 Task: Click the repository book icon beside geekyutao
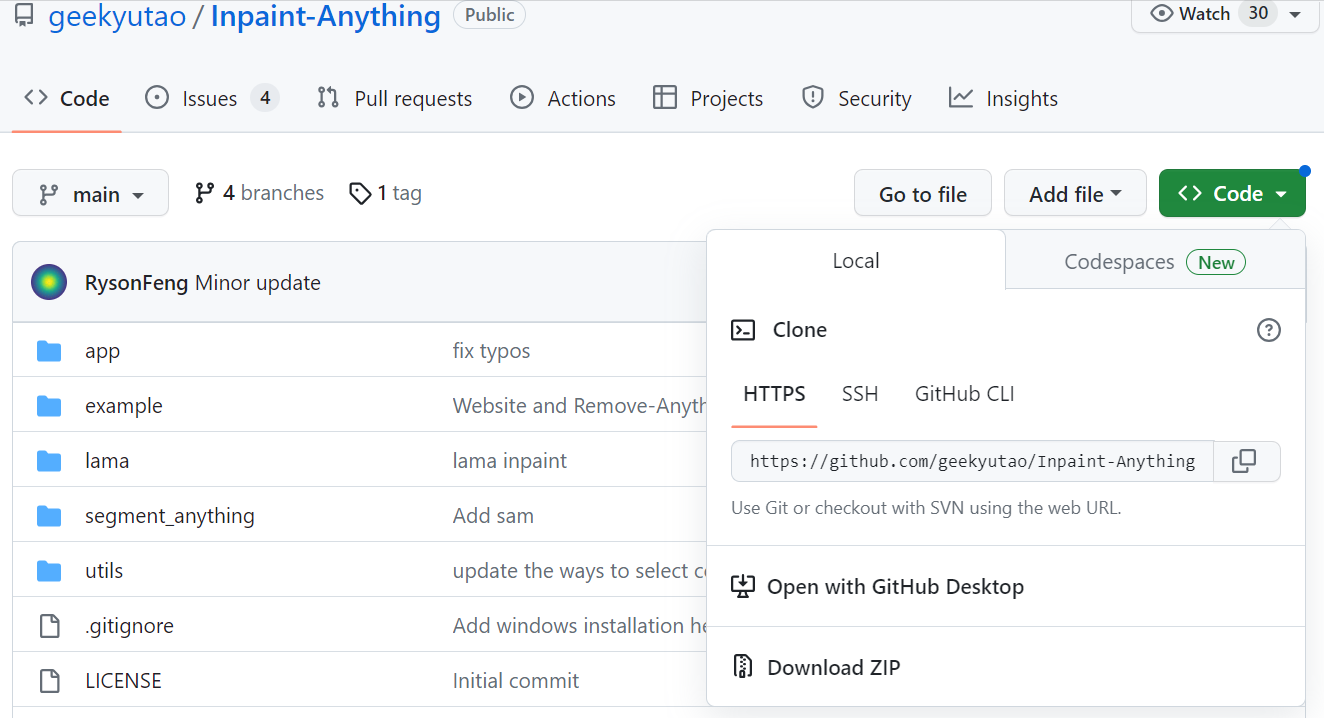24,16
